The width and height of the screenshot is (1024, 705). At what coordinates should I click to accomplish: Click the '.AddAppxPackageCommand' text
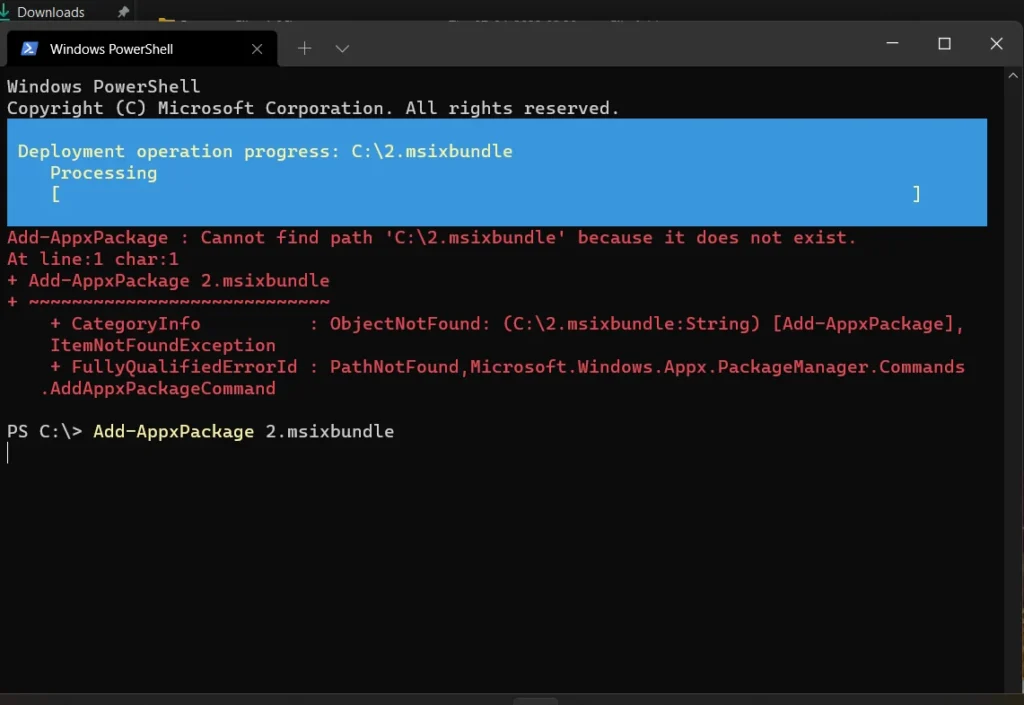pyautogui.click(x=157, y=388)
